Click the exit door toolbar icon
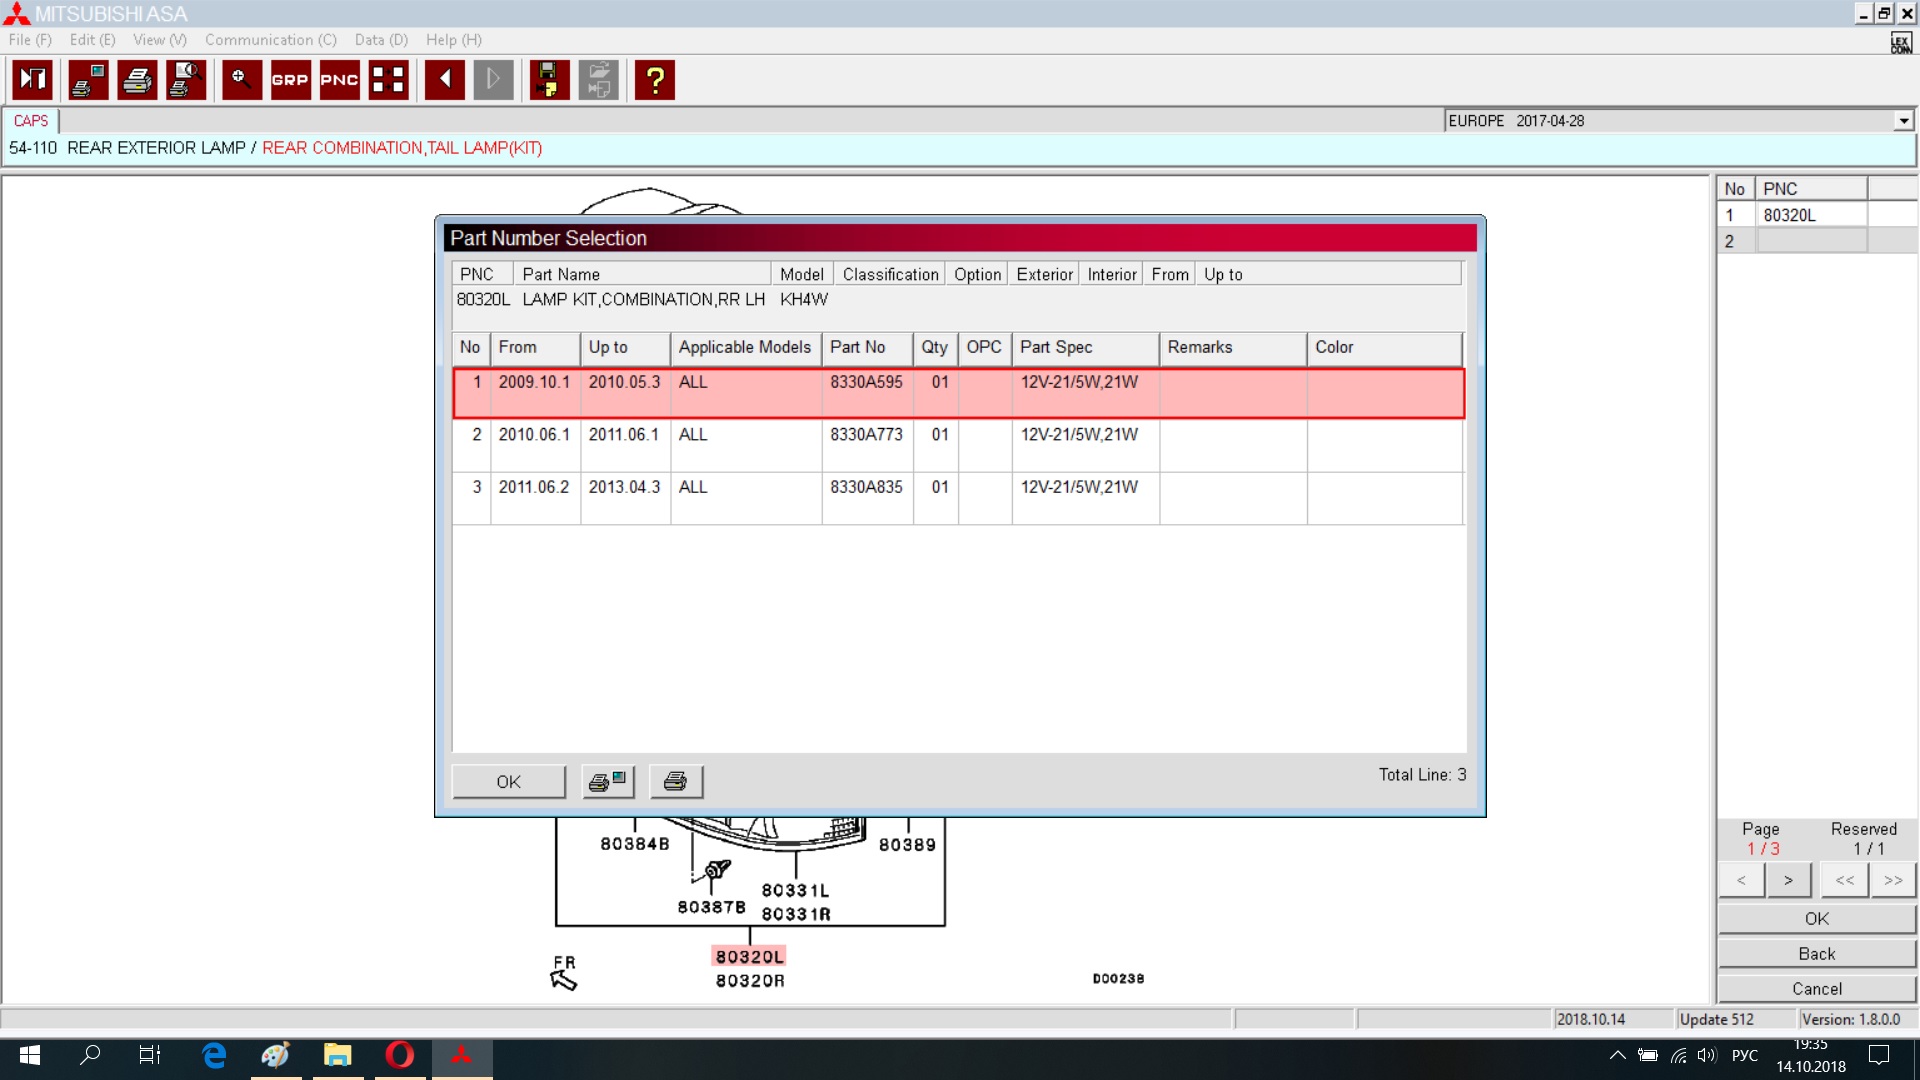 (33, 80)
